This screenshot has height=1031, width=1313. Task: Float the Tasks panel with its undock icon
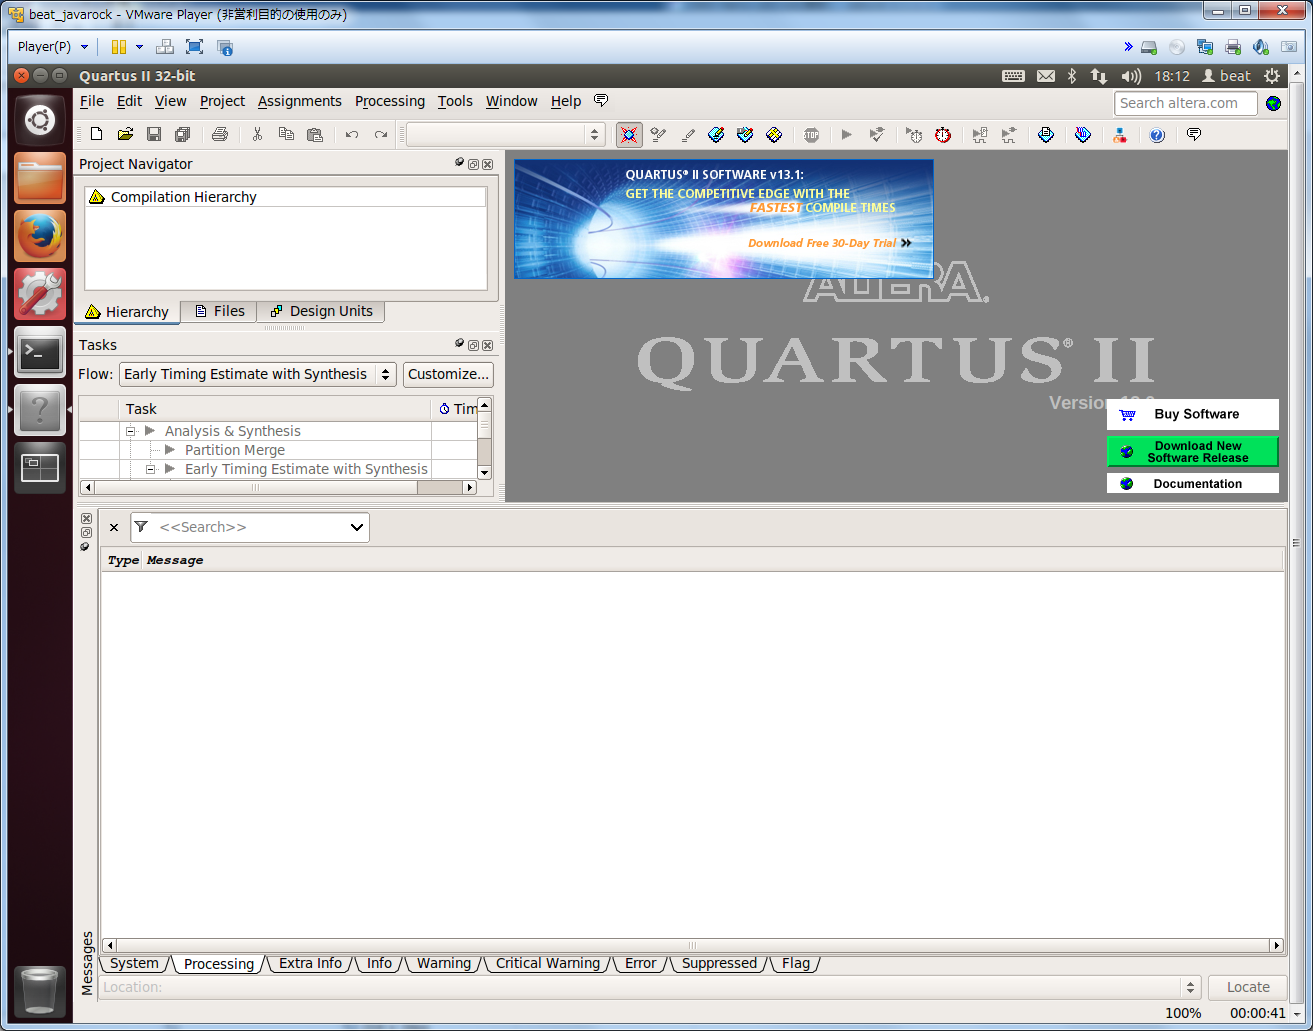tap(473, 345)
